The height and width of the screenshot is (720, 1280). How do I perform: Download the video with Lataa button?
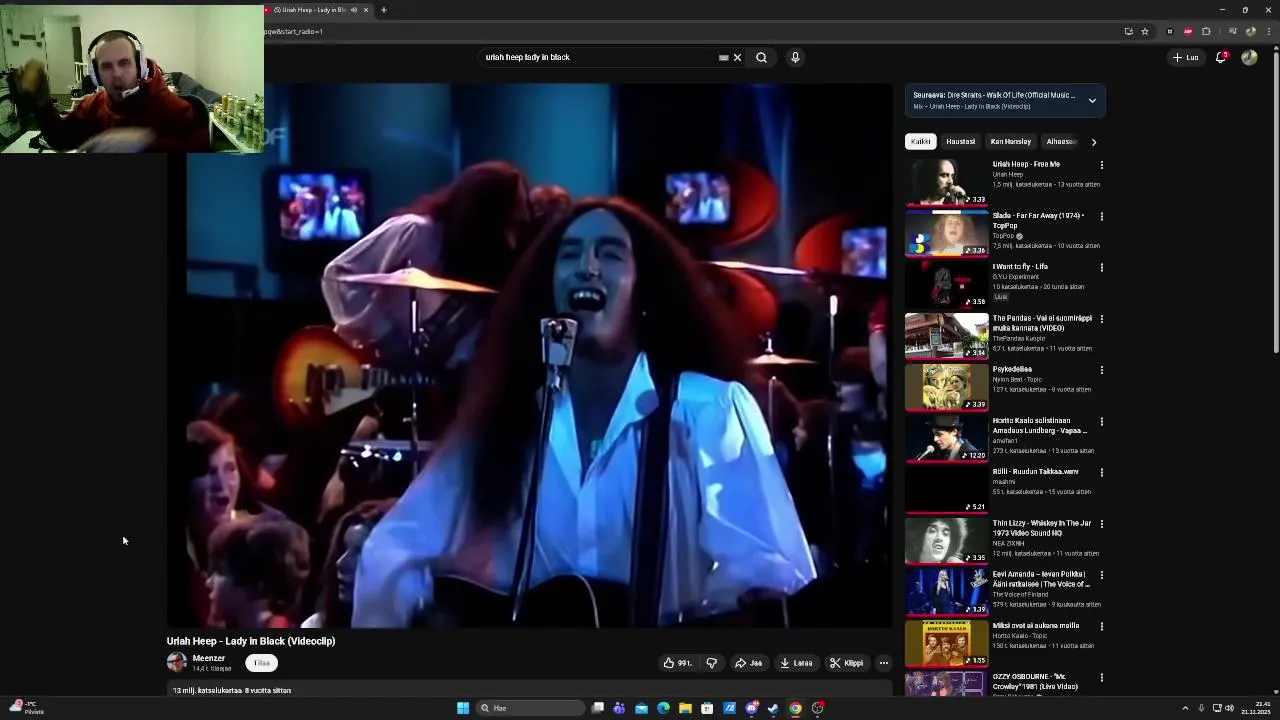point(796,663)
